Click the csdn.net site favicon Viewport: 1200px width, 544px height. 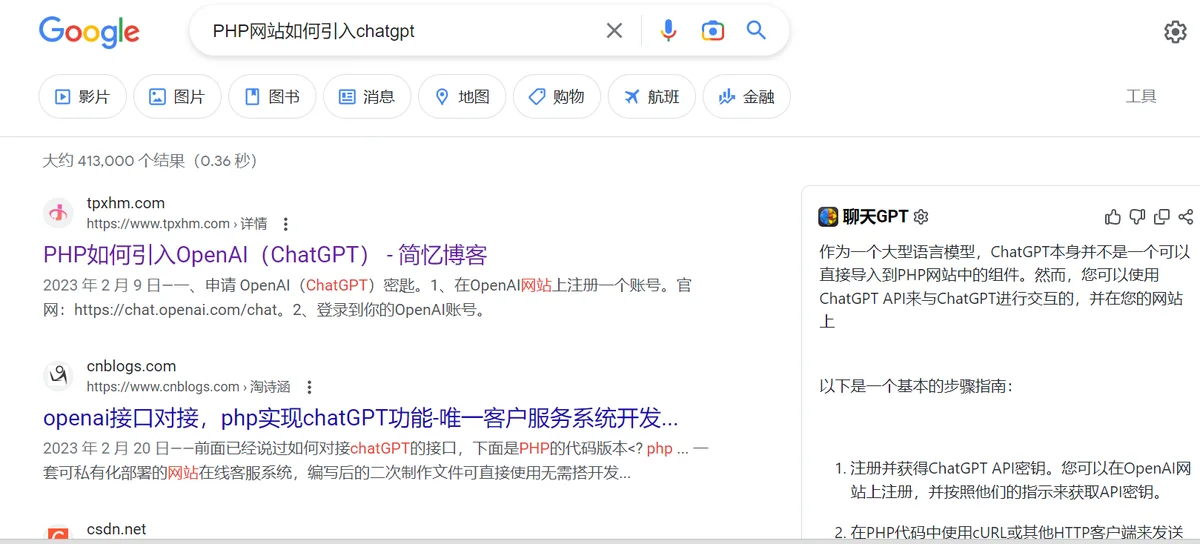tap(58, 535)
